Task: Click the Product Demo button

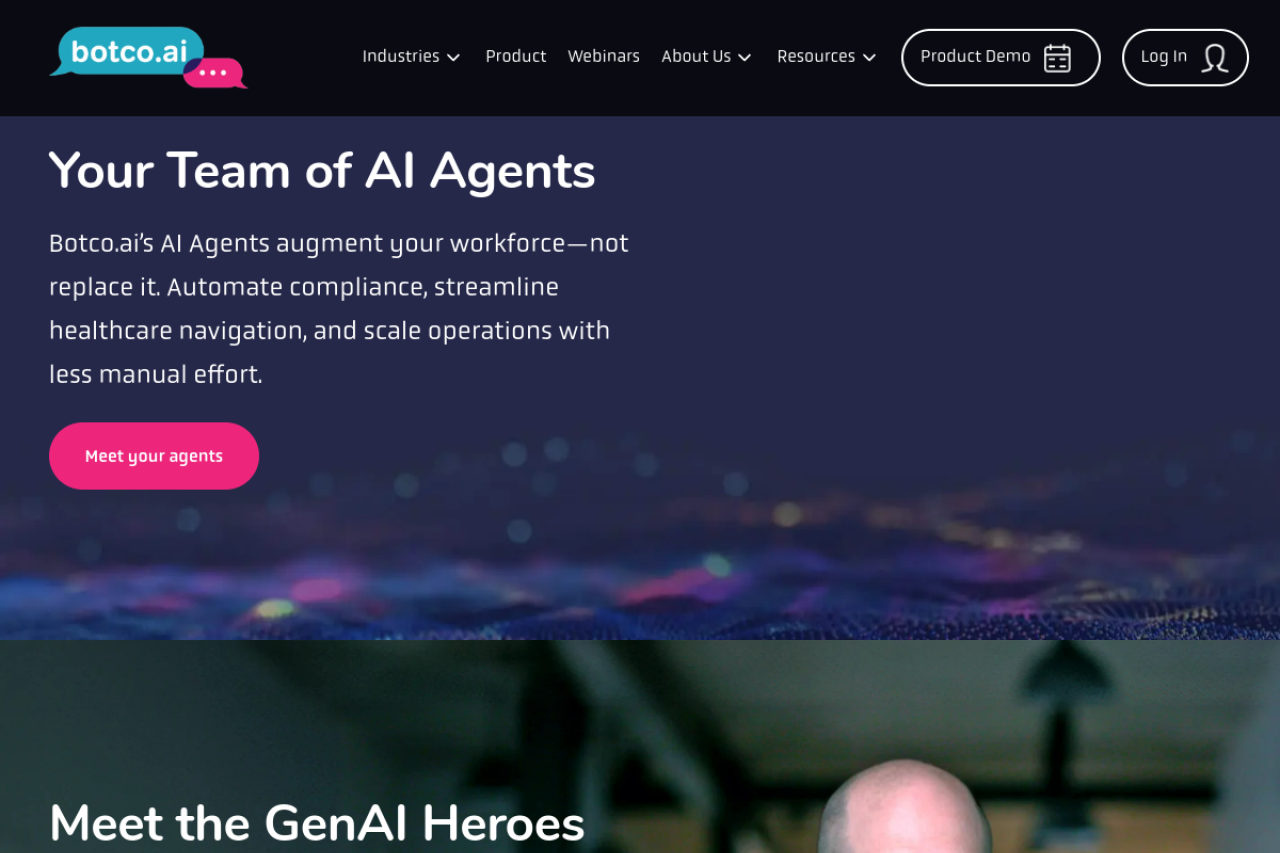Action: tap(1001, 58)
